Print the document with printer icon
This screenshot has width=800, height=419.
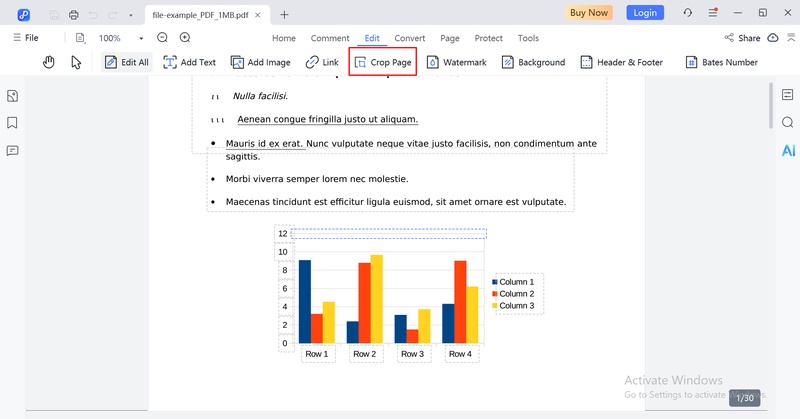pyautogui.click(x=73, y=15)
